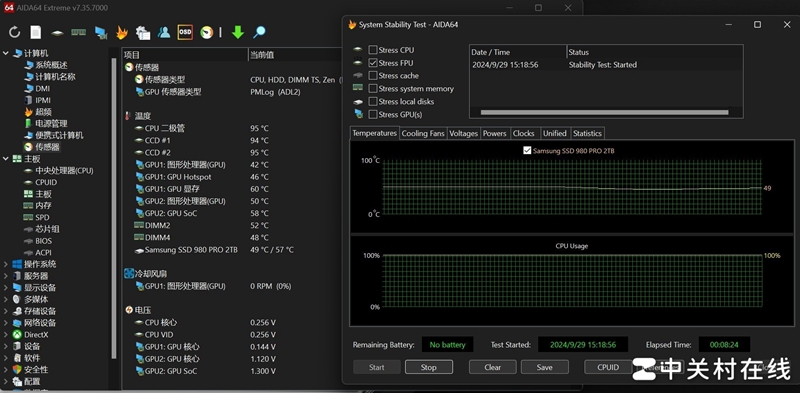Click the status log horizontal scrollbar
The height and width of the screenshot is (393, 800).
605,112
